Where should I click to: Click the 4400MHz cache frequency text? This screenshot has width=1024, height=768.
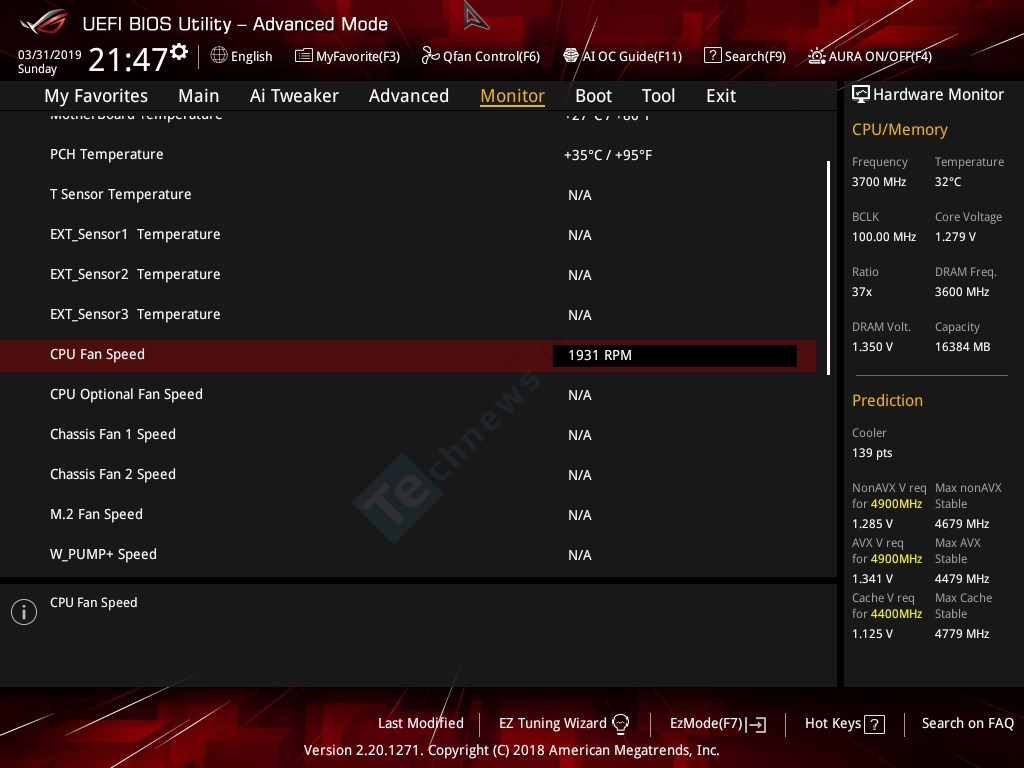[896, 614]
